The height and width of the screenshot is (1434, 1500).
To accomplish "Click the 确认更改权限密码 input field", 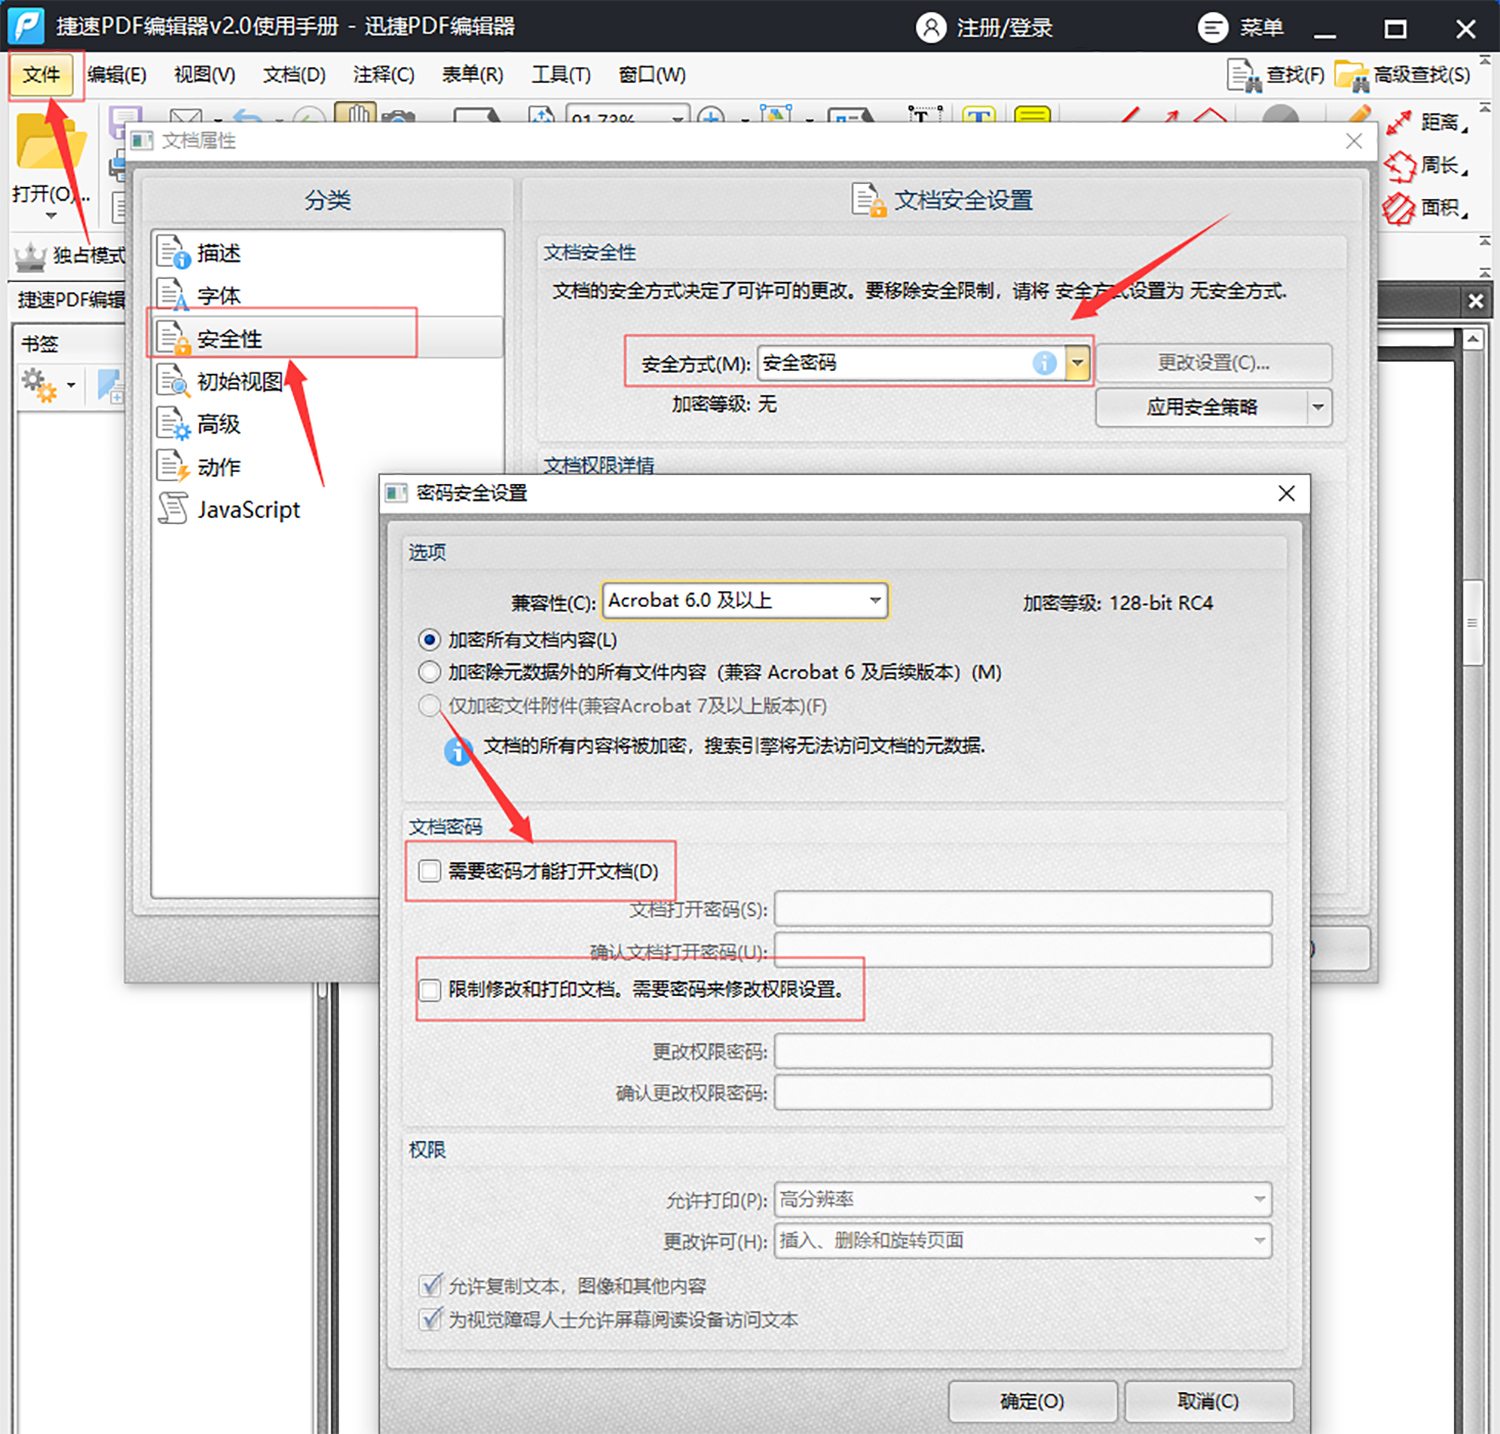I will [x=1023, y=1092].
